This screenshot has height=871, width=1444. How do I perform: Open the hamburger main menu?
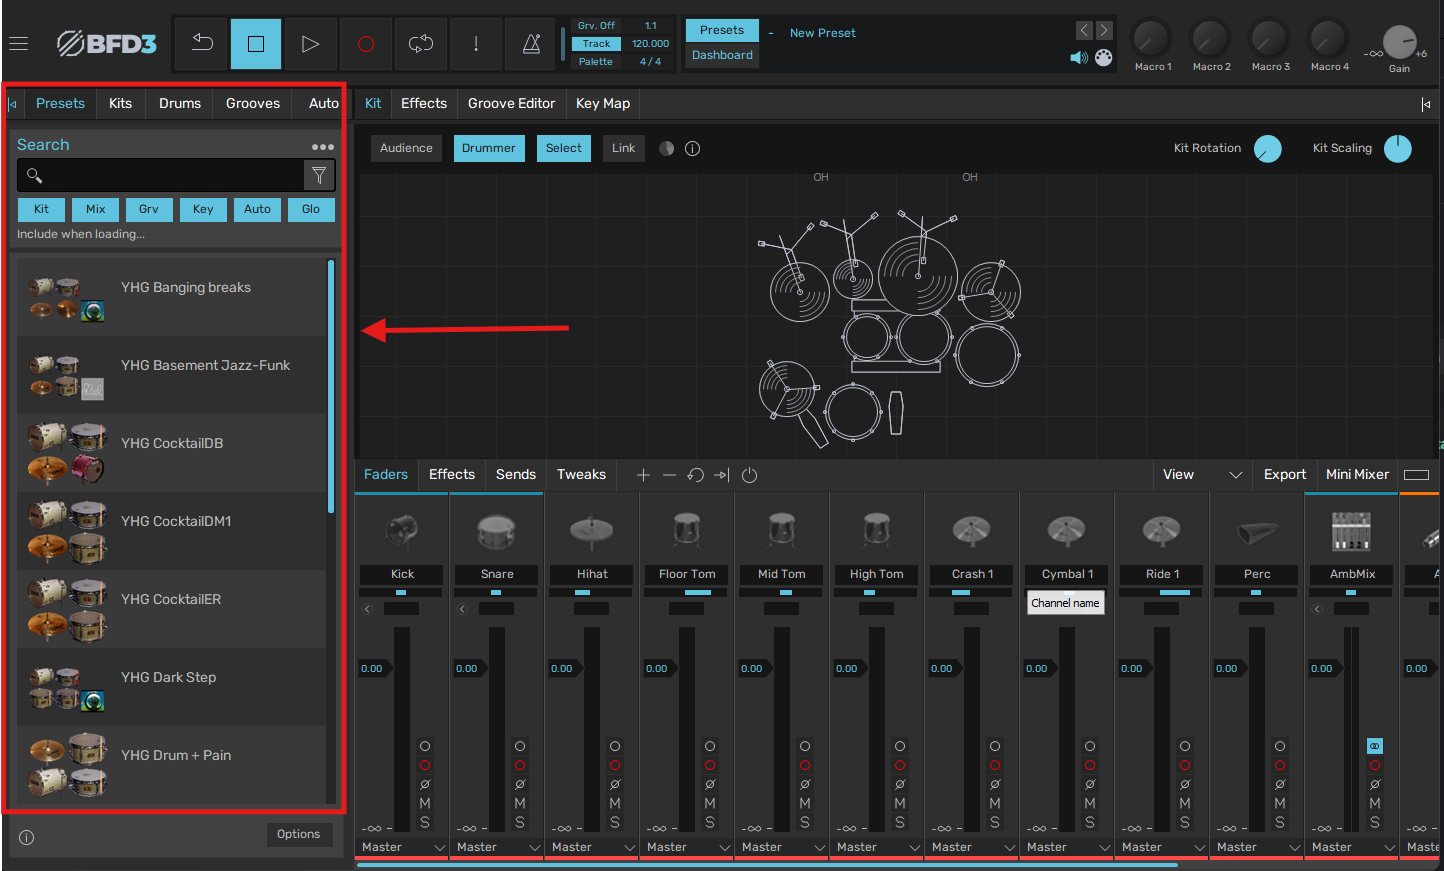(18, 43)
